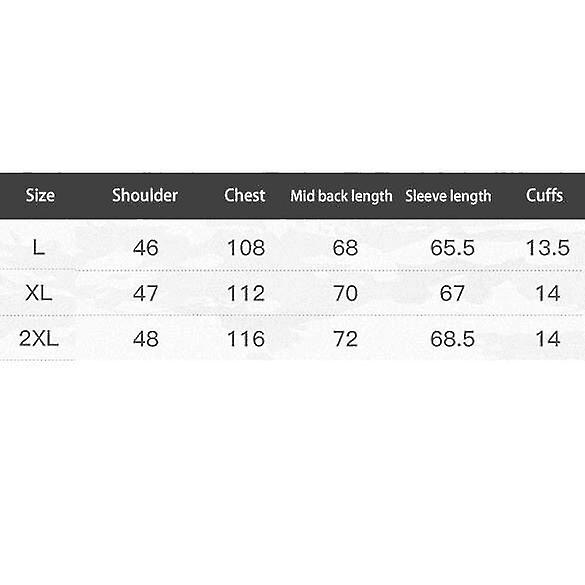Click sleeve length value 65.5
The image size is (585, 585).
(452, 248)
